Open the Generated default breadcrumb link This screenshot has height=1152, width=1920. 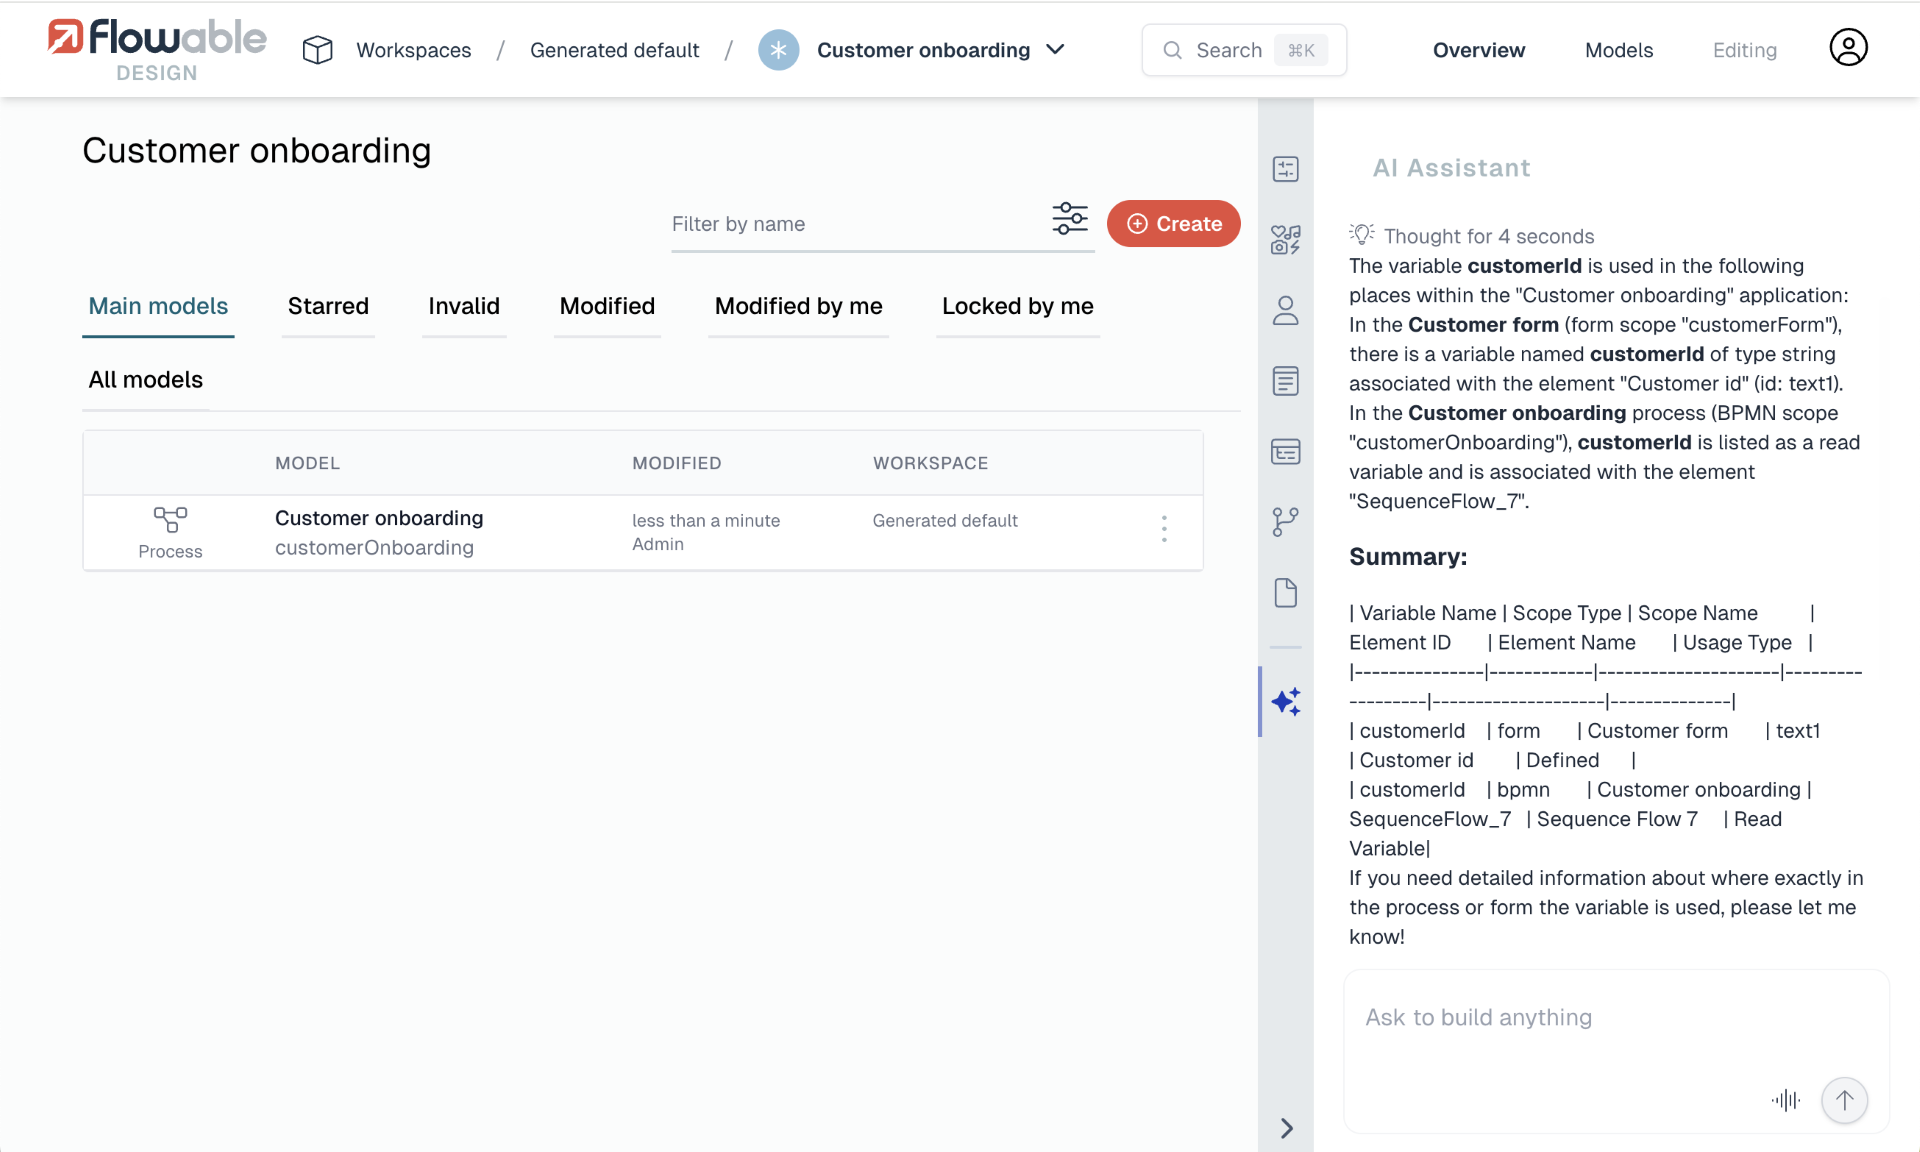(614, 50)
